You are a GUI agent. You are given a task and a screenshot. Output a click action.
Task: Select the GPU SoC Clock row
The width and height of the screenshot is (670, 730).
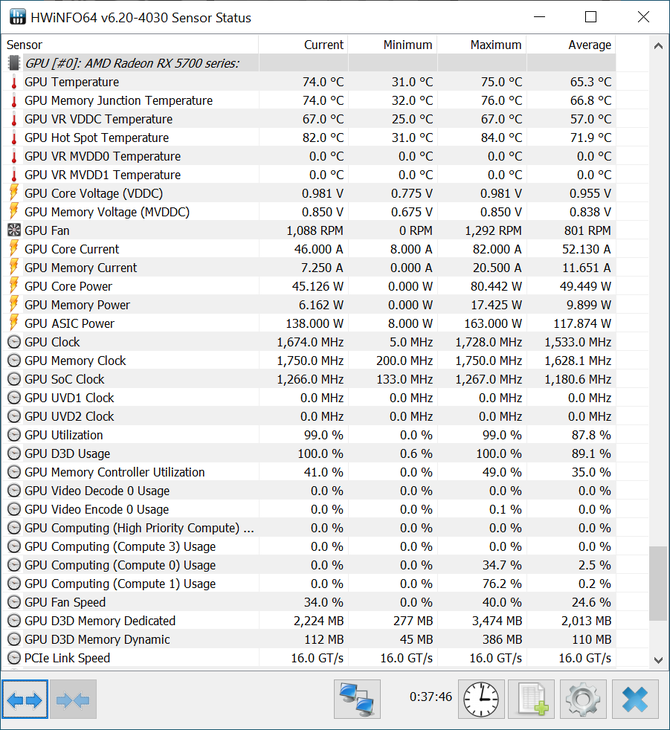(309, 379)
